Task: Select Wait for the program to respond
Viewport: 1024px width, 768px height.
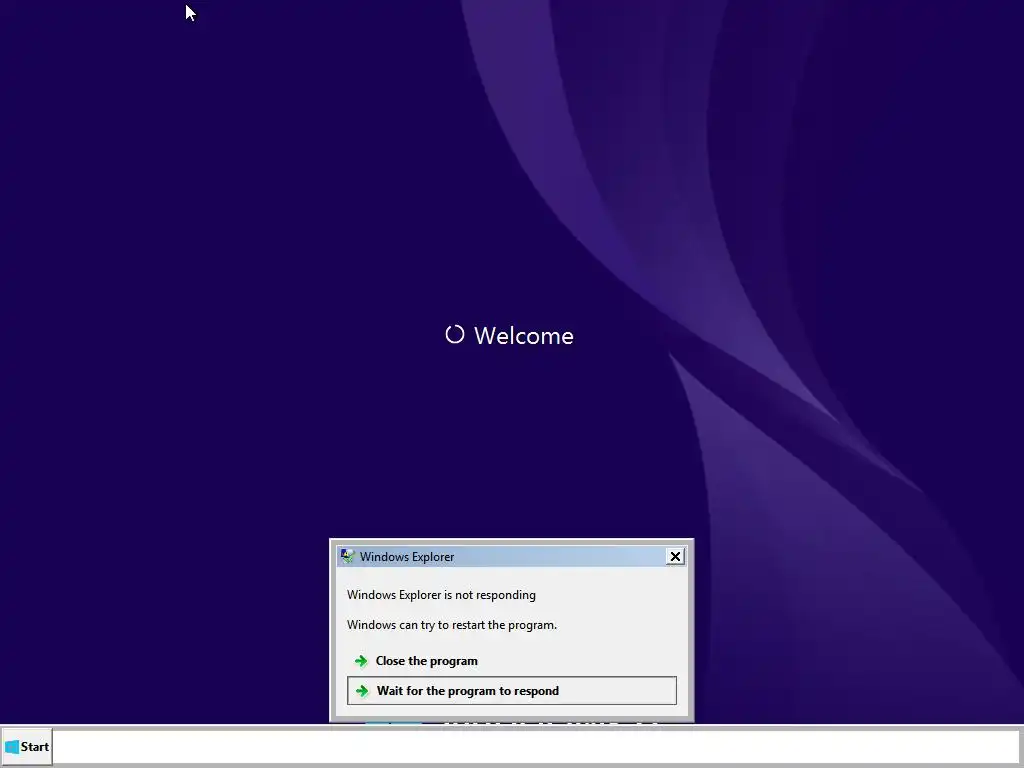Action: 511,691
